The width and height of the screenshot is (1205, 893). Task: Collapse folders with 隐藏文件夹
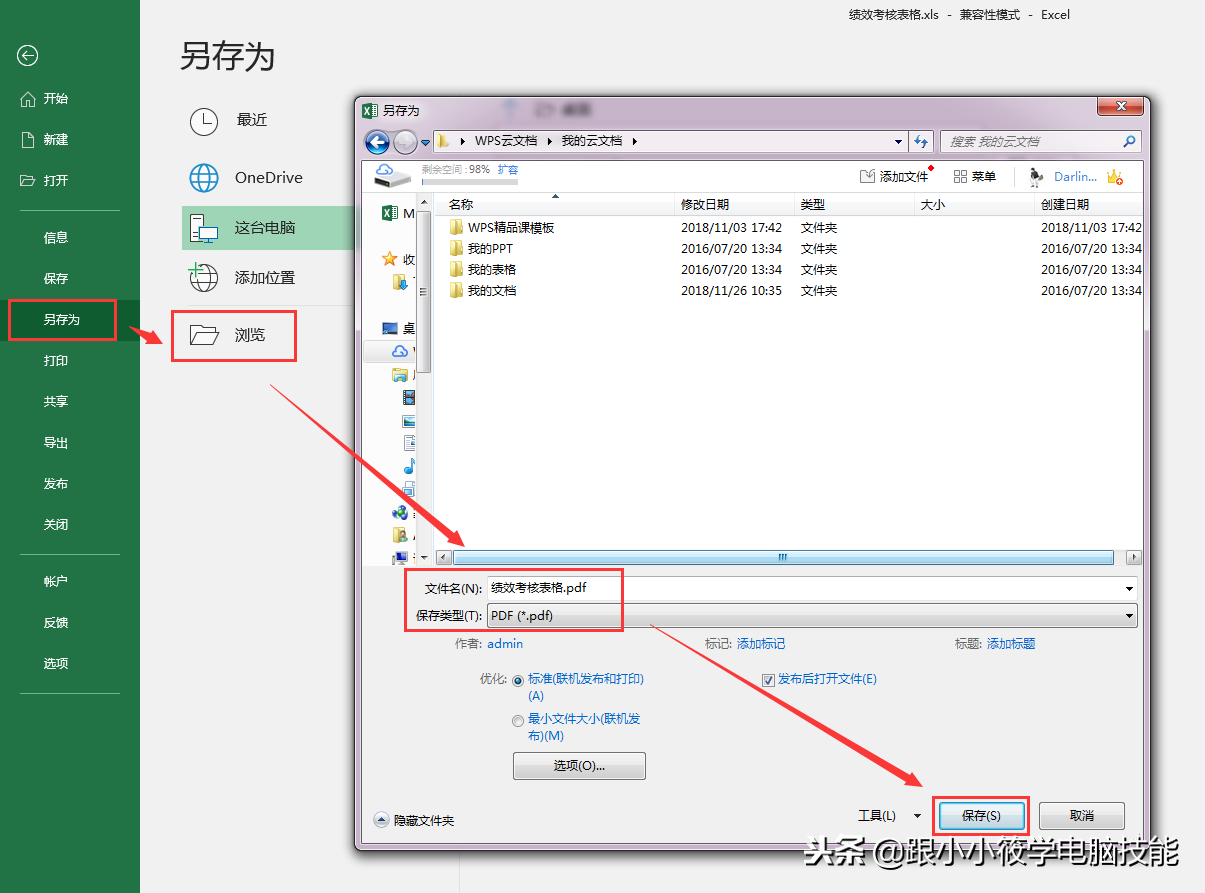(414, 820)
